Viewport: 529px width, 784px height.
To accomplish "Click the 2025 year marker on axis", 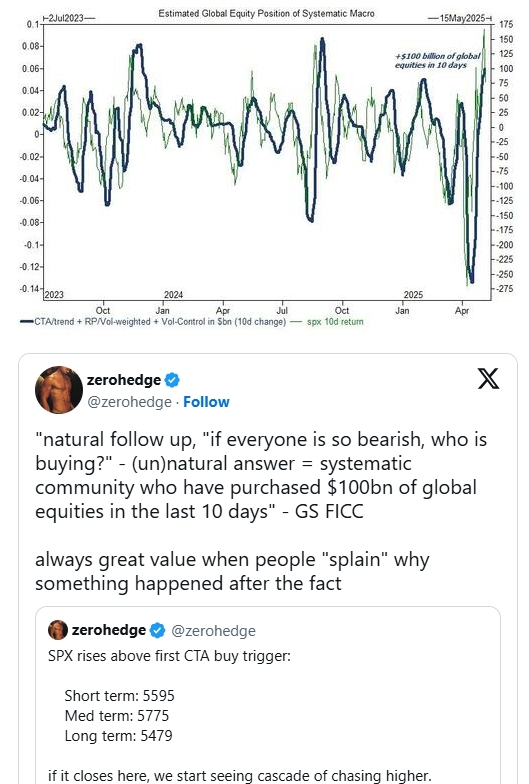I will (x=413, y=295).
